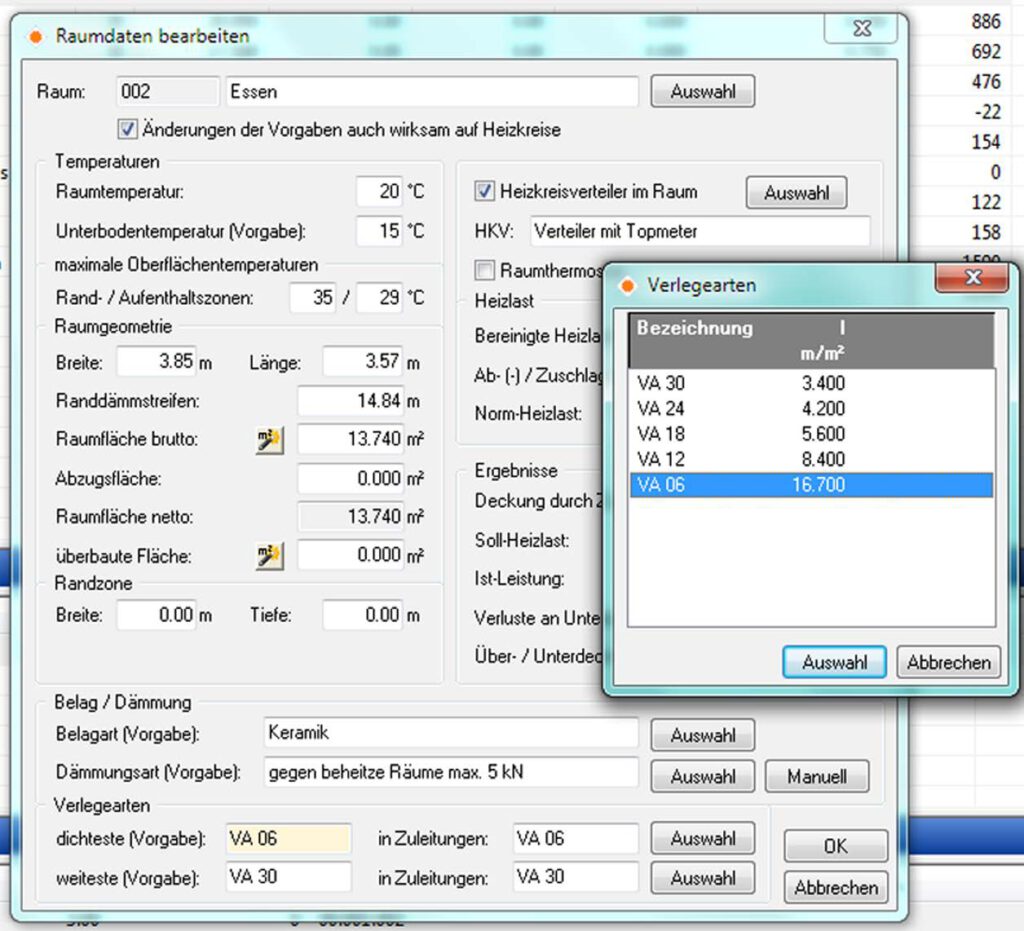Image resolution: width=1024 pixels, height=931 pixels.
Task: Select VA 30 in the Verlegearten list
Action: coord(810,383)
